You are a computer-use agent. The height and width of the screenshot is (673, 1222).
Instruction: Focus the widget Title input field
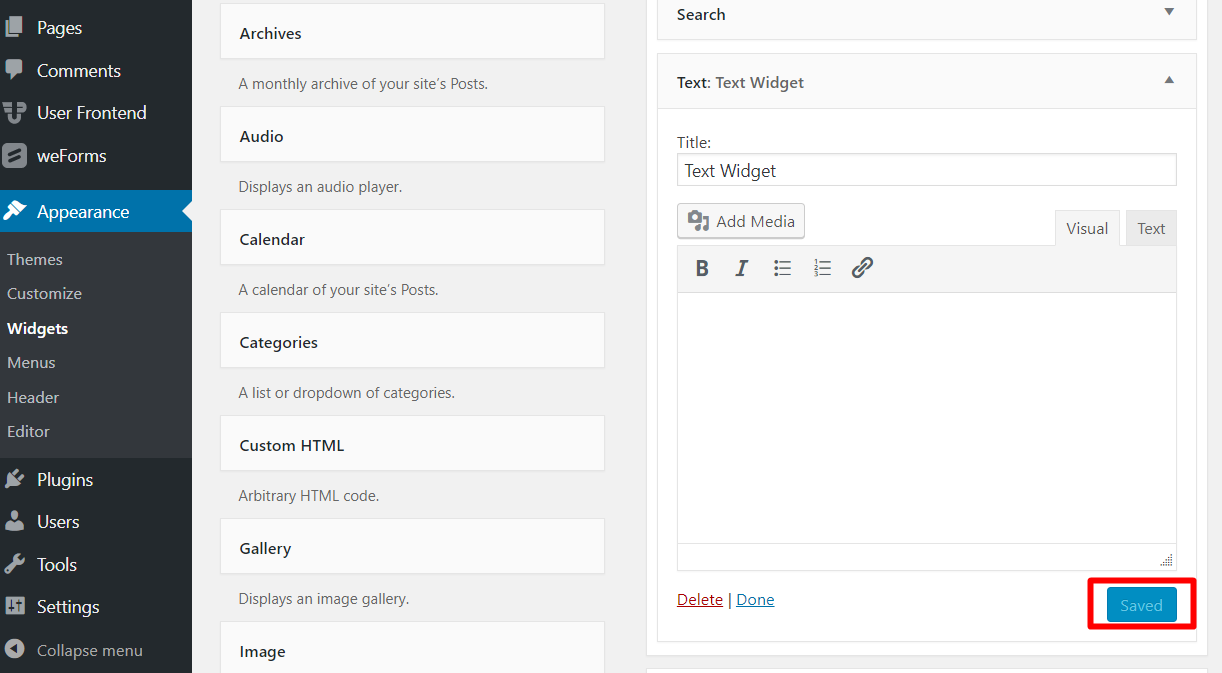(x=927, y=170)
